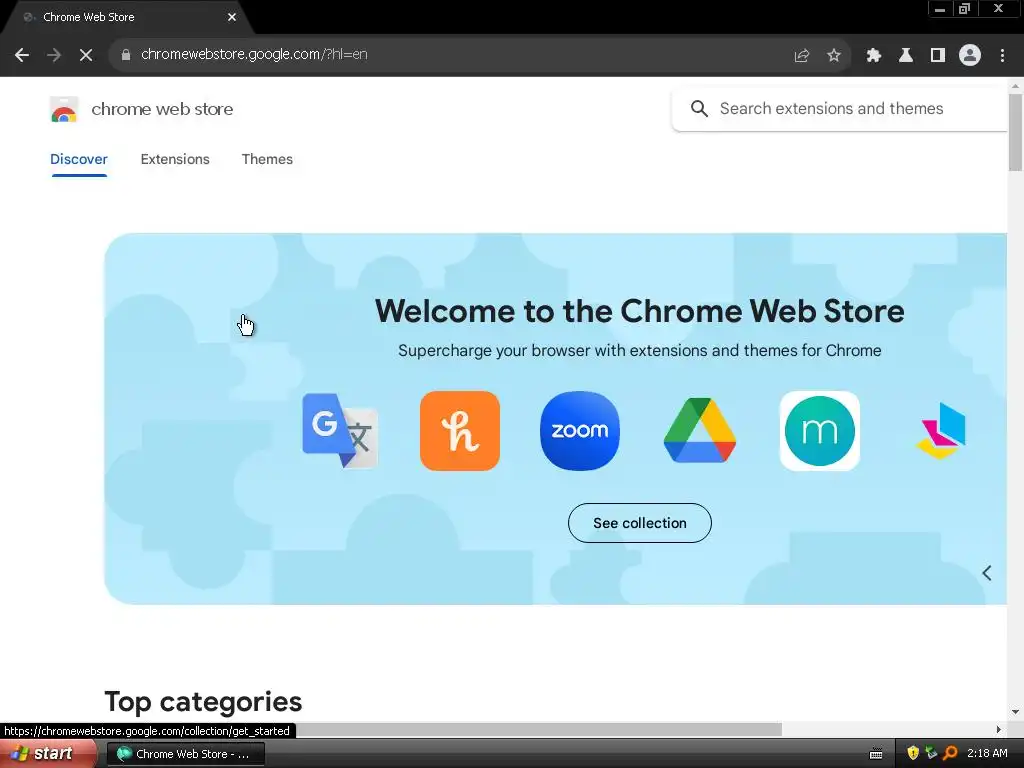Stop loading the page

coord(86,55)
